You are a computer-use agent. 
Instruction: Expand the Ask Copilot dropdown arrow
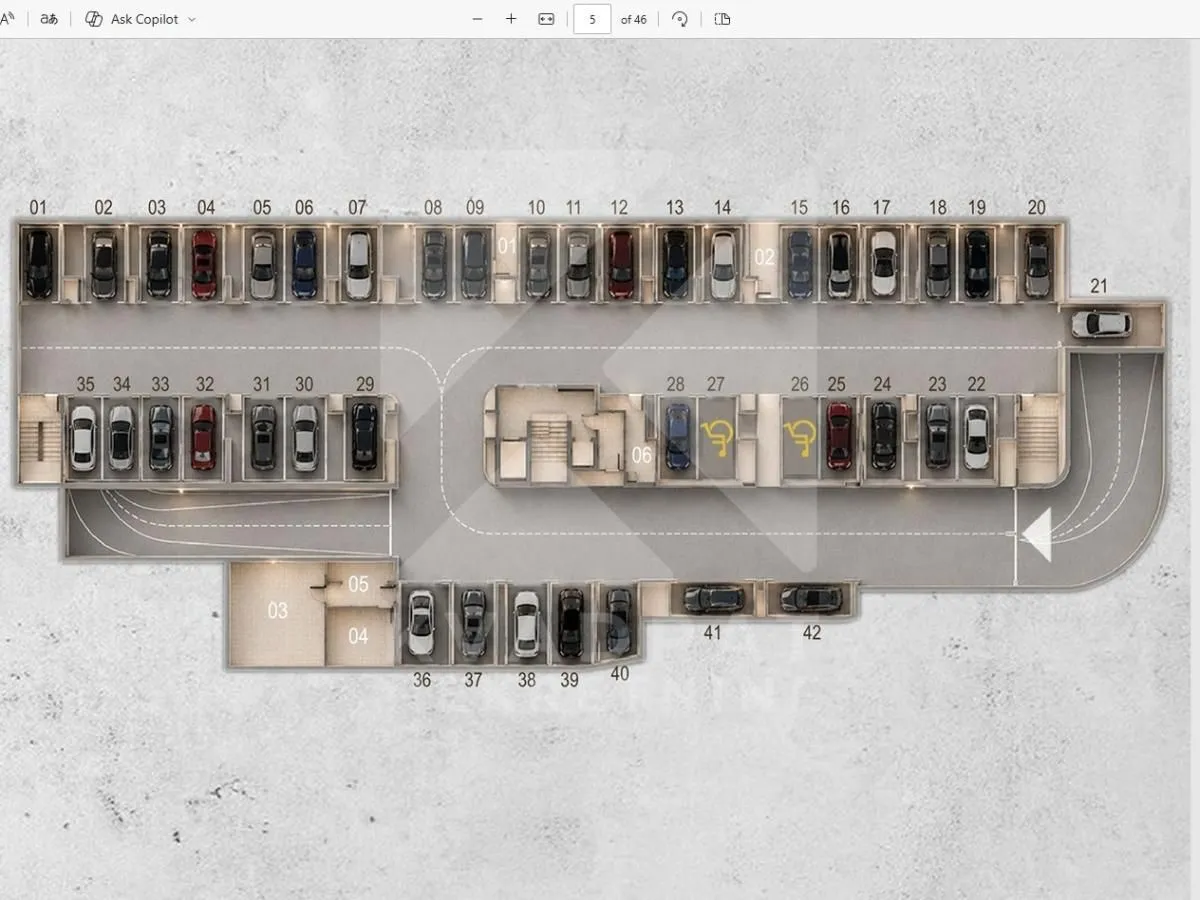[x=192, y=19]
